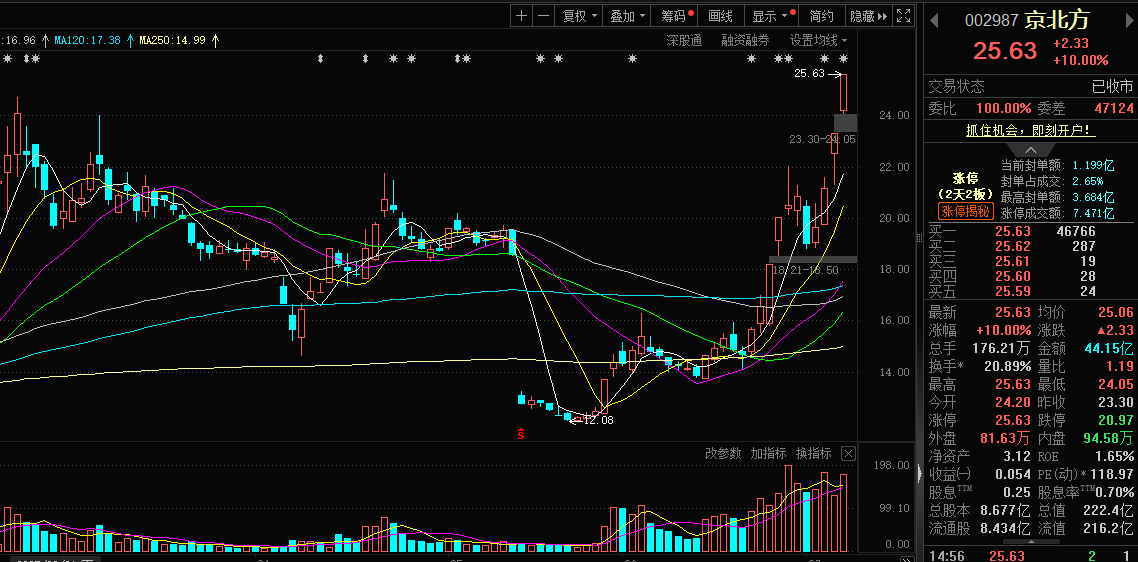Click the 总值 market cap 222.4亿
Screen dimensions: 1138x562
pos(1108,510)
